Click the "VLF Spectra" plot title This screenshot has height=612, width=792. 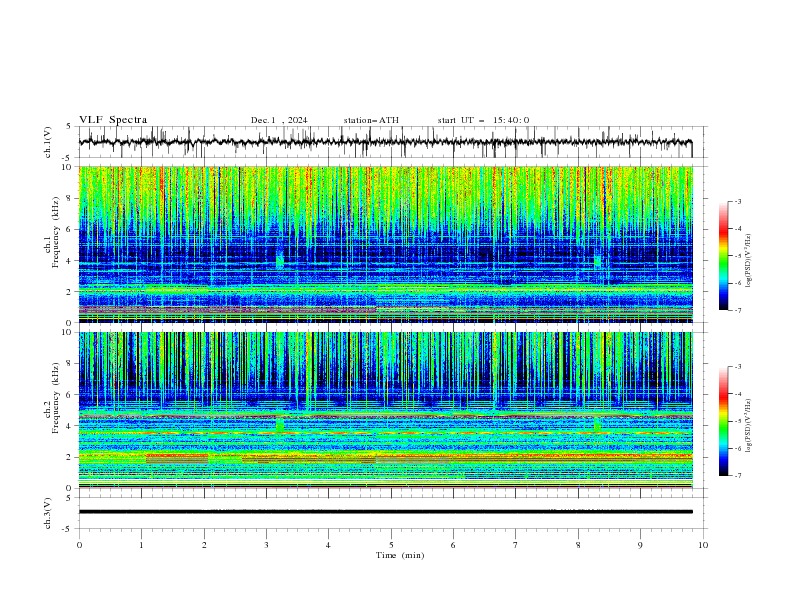(x=113, y=120)
